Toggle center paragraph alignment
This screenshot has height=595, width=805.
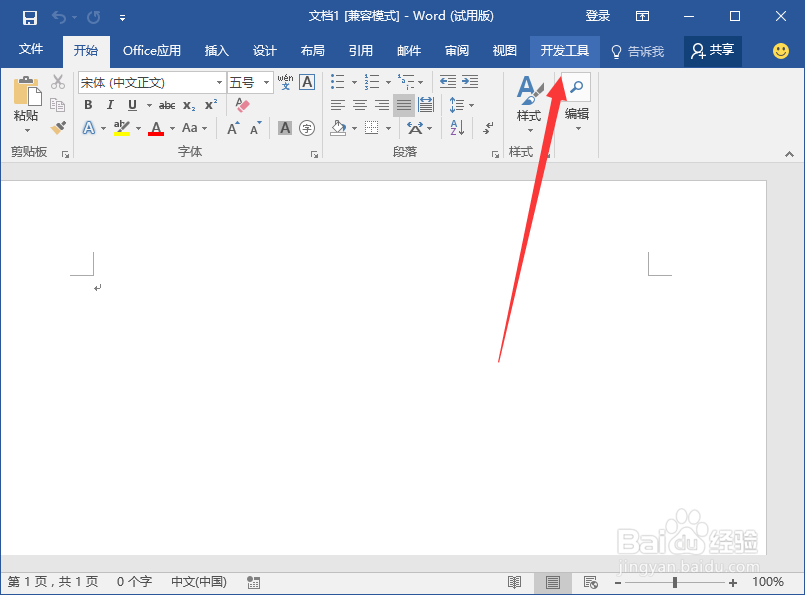[362, 104]
